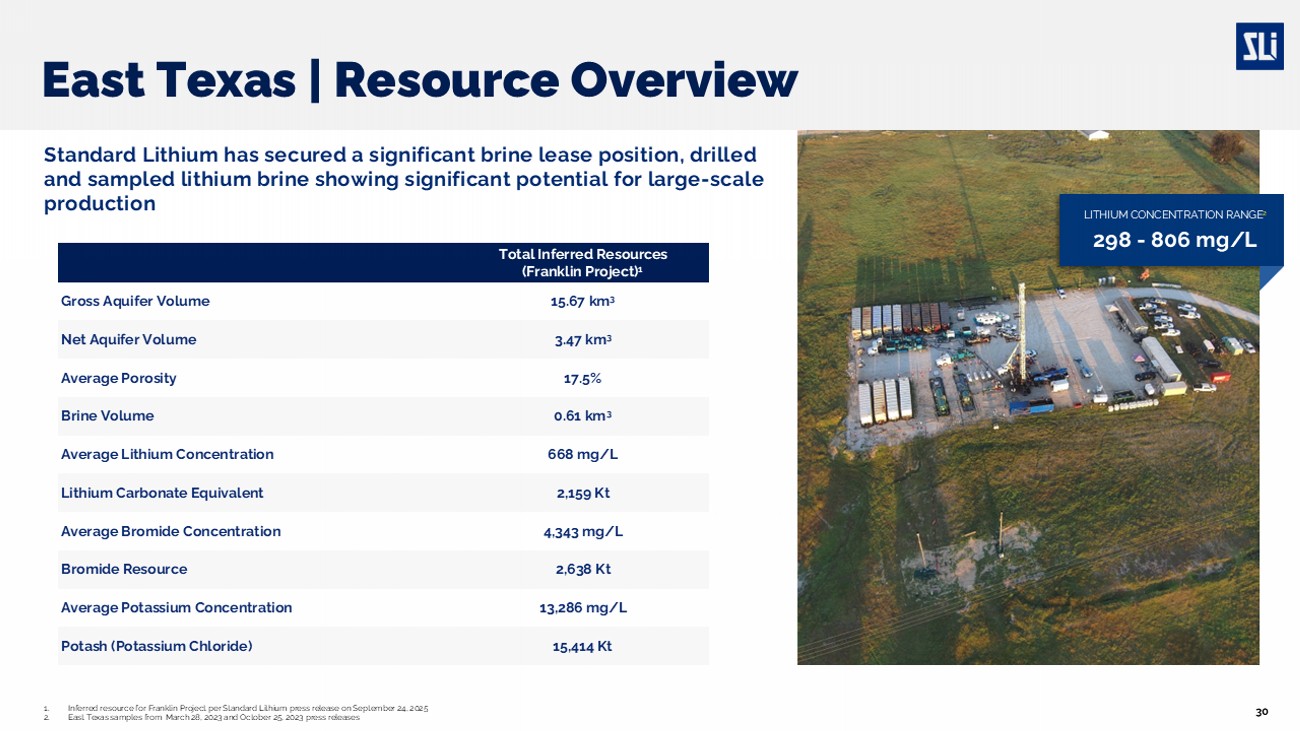Click the Potash (Potassium Chloride) row label
The height and width of the screenshot is (731, 1300).
click(156, 646)
